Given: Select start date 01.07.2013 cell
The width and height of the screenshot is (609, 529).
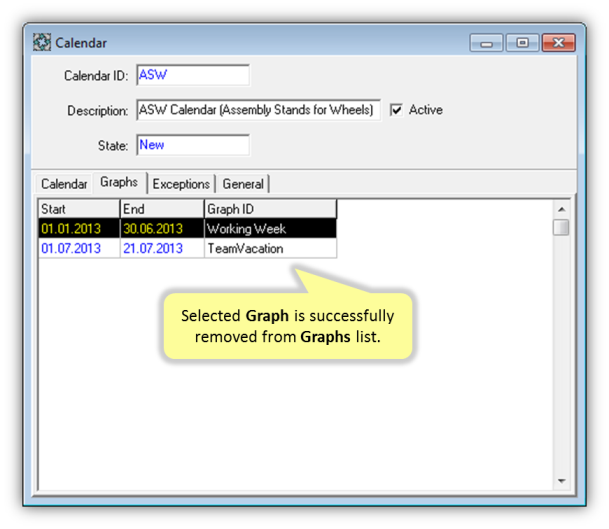Looking at the screenshot, I should point(79,248).
